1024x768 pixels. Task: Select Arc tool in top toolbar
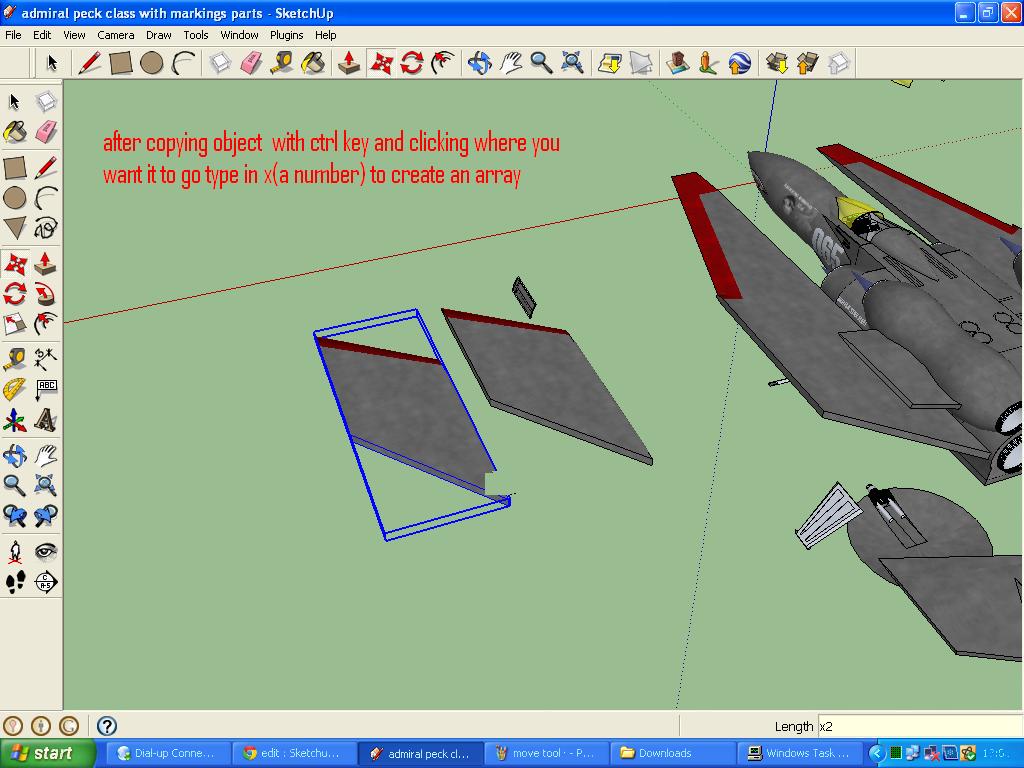pyautogui.click(x=184, y=63)
